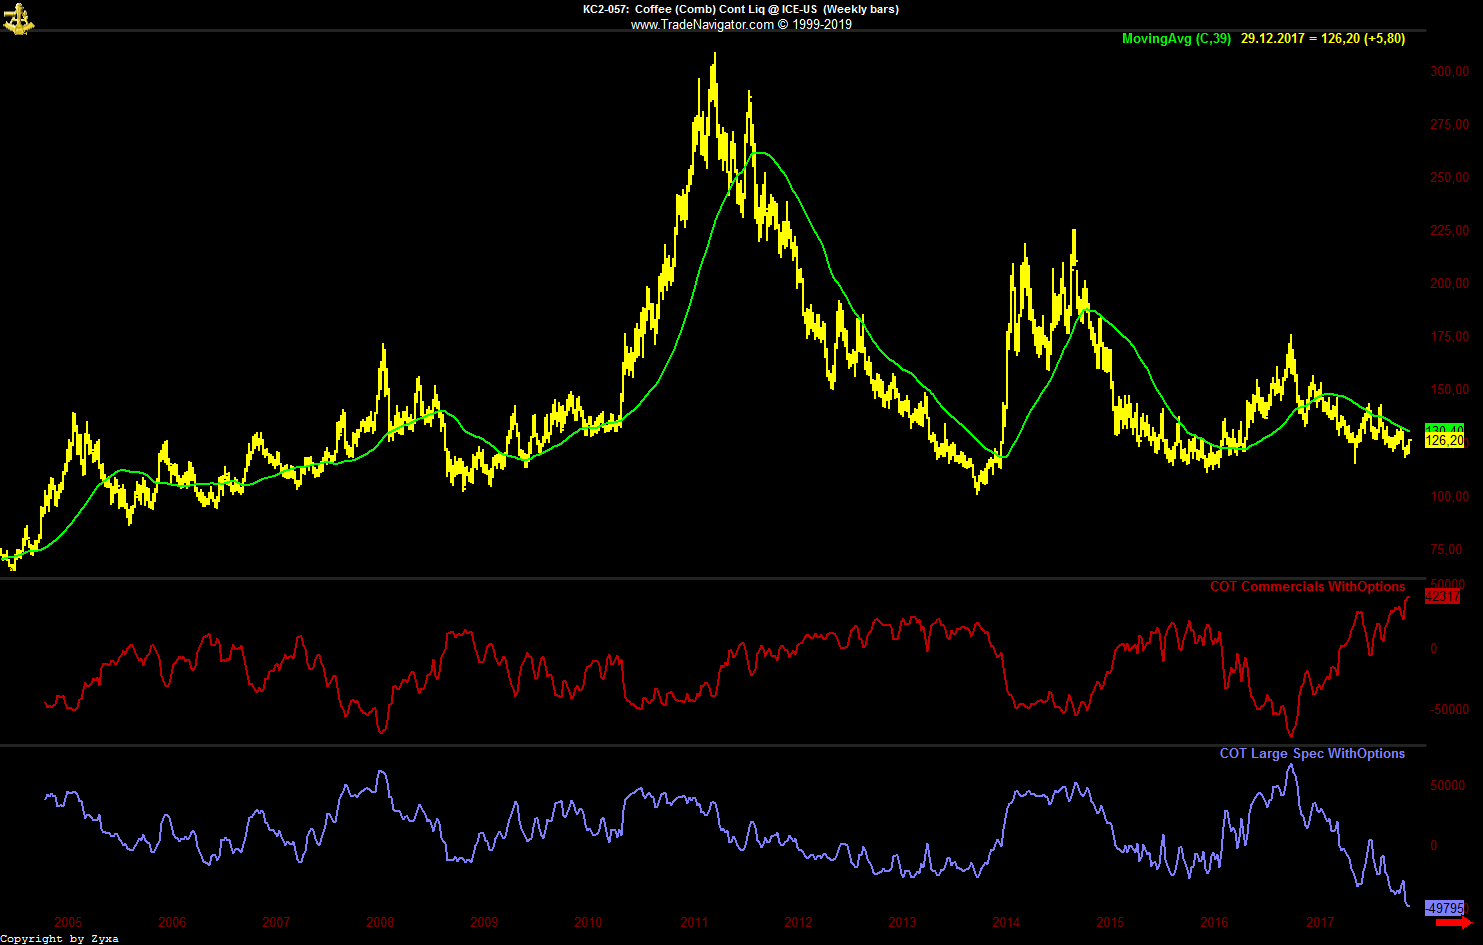Click the 29.12.2017 date readout

click(x=1272, y=39)
